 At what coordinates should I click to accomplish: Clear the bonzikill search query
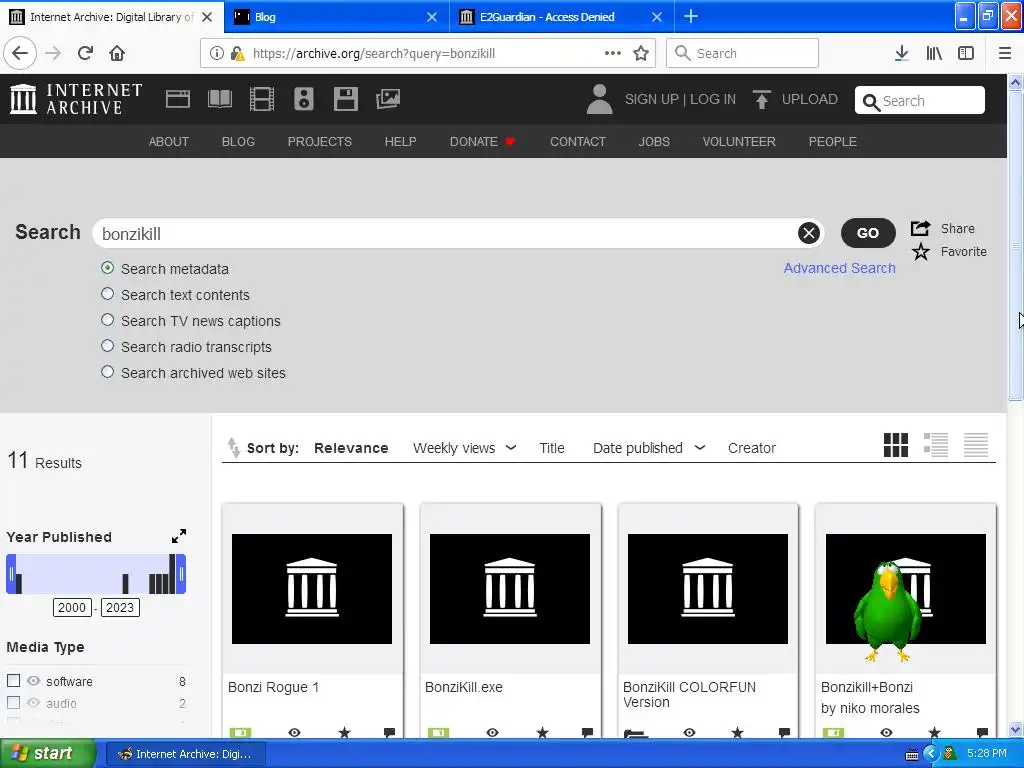tap(808, 233)
